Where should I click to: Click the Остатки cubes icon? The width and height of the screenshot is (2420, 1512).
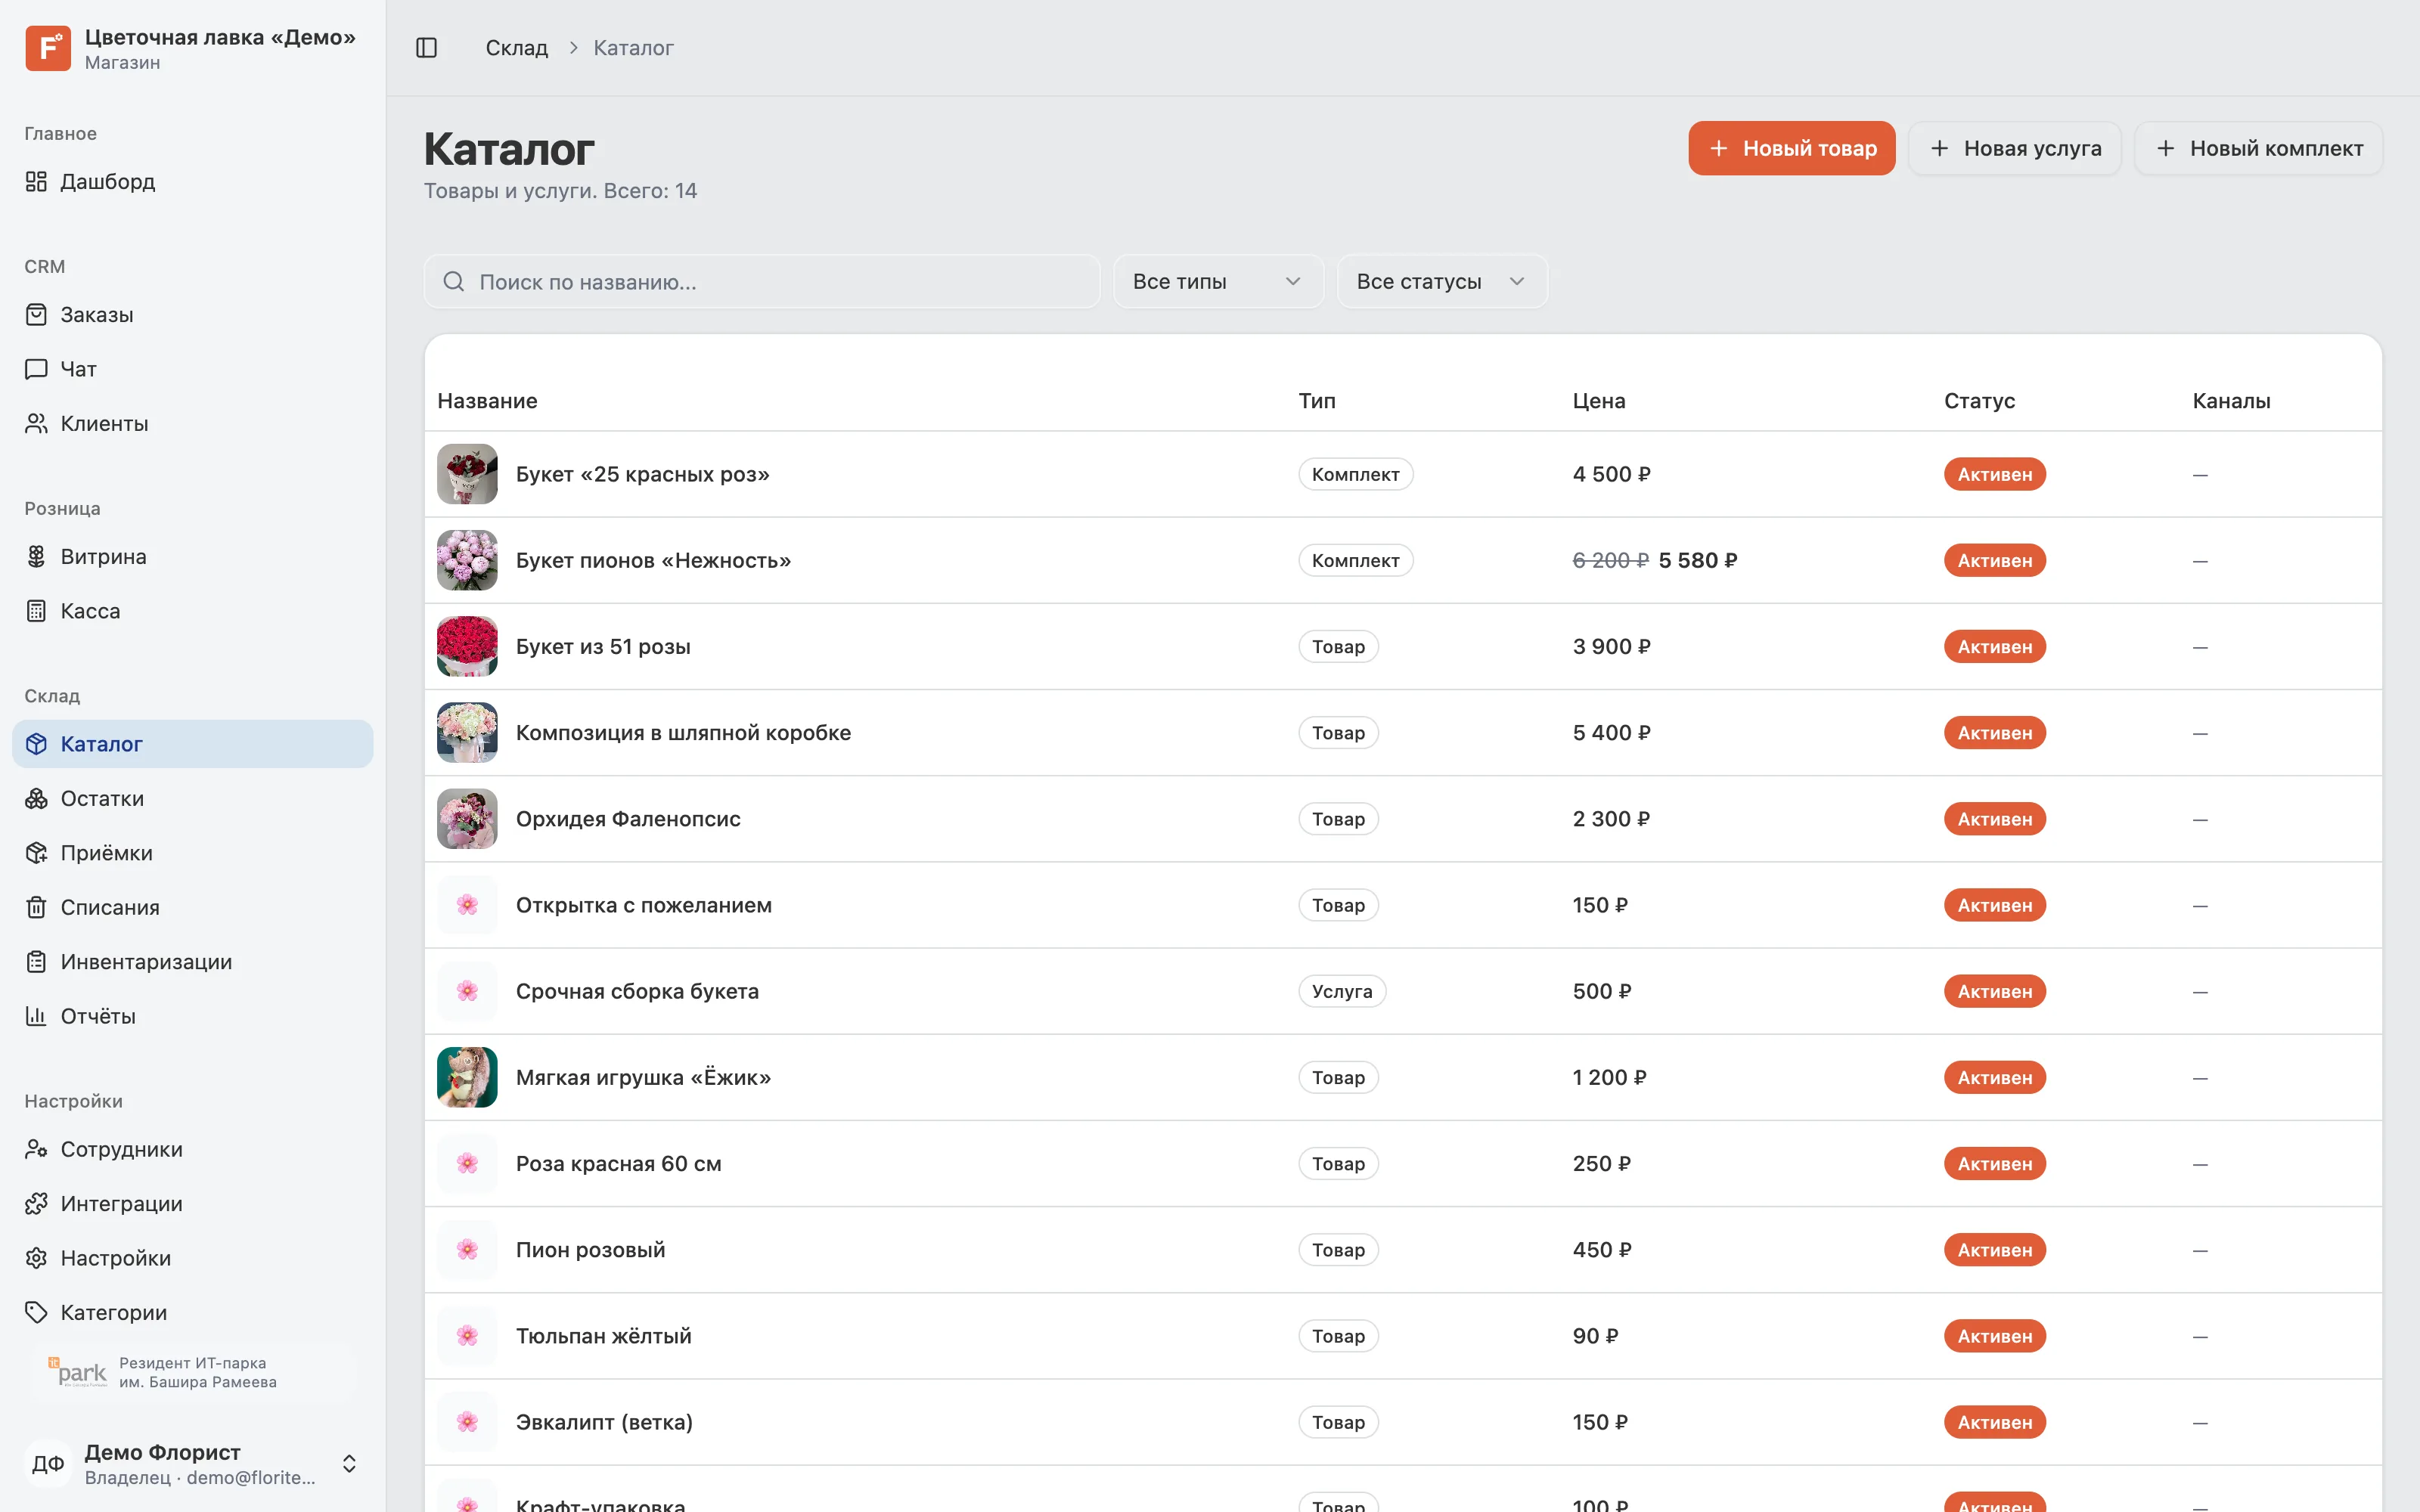(36, 798)
